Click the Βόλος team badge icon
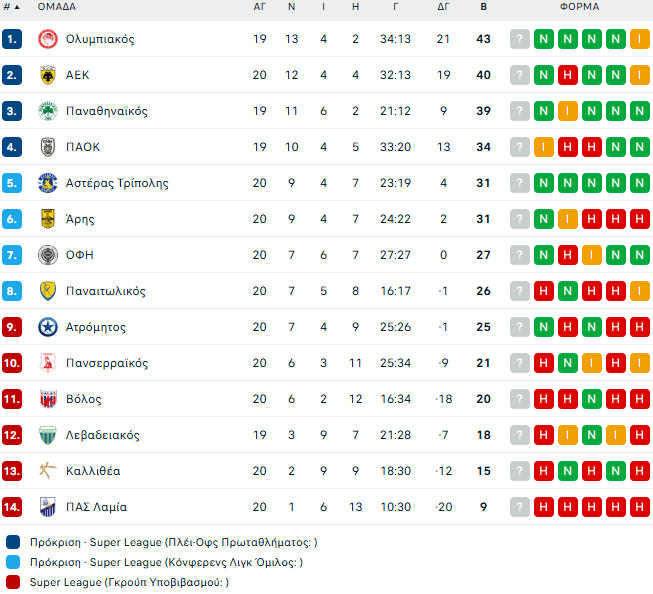 coord(47,399)
